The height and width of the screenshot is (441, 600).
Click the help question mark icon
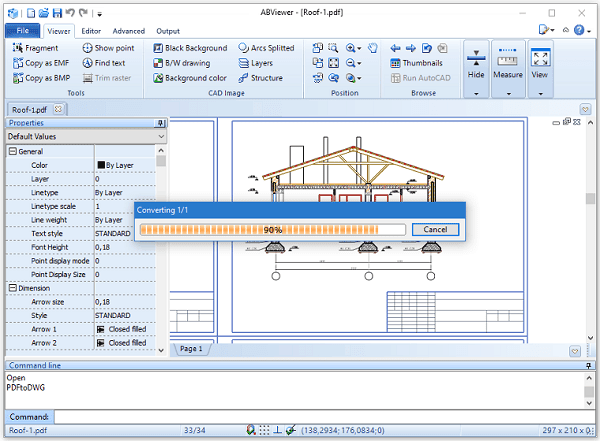point(579,30)
